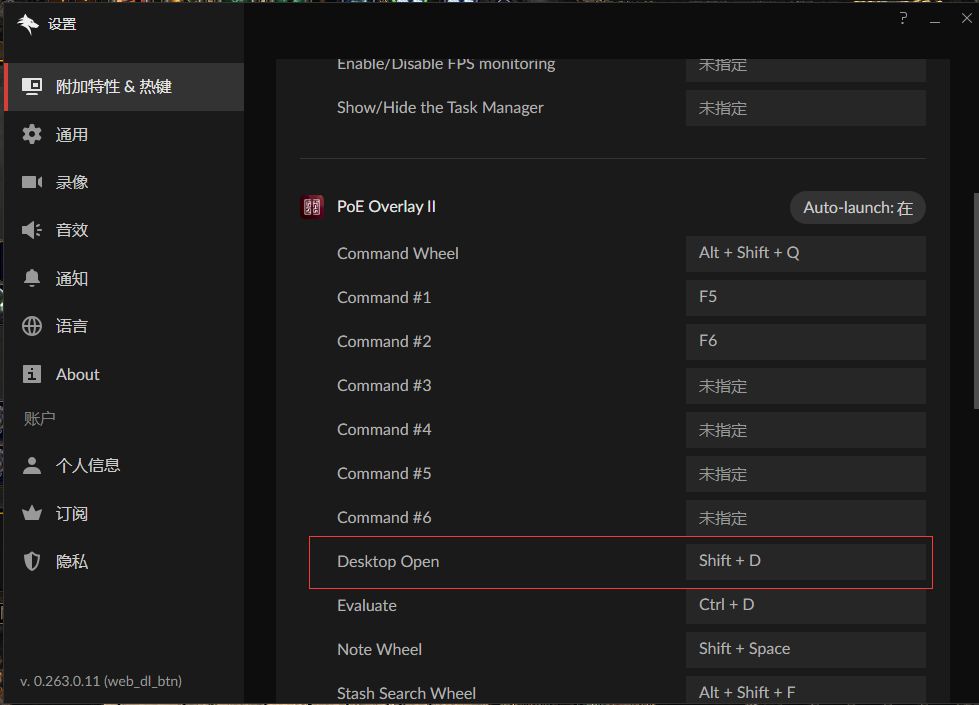Viewport: 979px width, 705px height.
Task: Open the 音效 speaker audio settings icon
Action: point(30,230)
